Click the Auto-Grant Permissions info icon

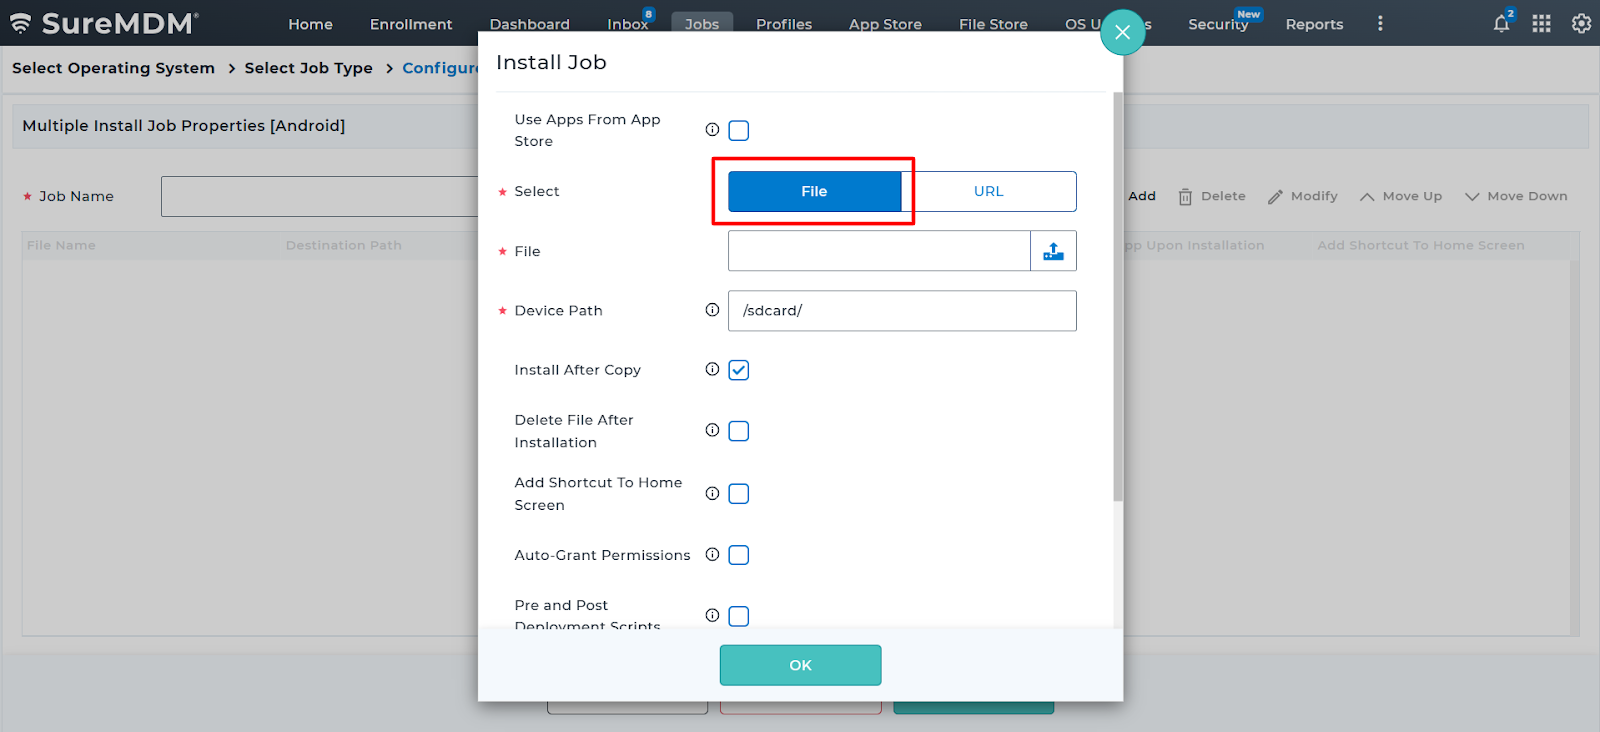click(x=712, y=555)
